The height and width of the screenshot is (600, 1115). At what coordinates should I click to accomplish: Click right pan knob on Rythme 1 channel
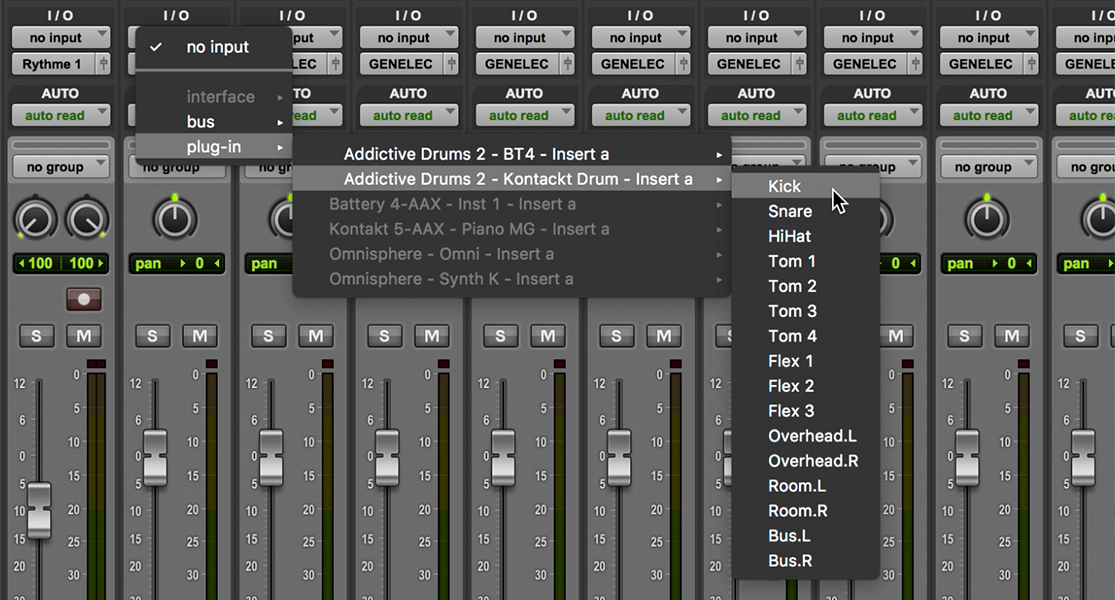(x=87, y=219)
